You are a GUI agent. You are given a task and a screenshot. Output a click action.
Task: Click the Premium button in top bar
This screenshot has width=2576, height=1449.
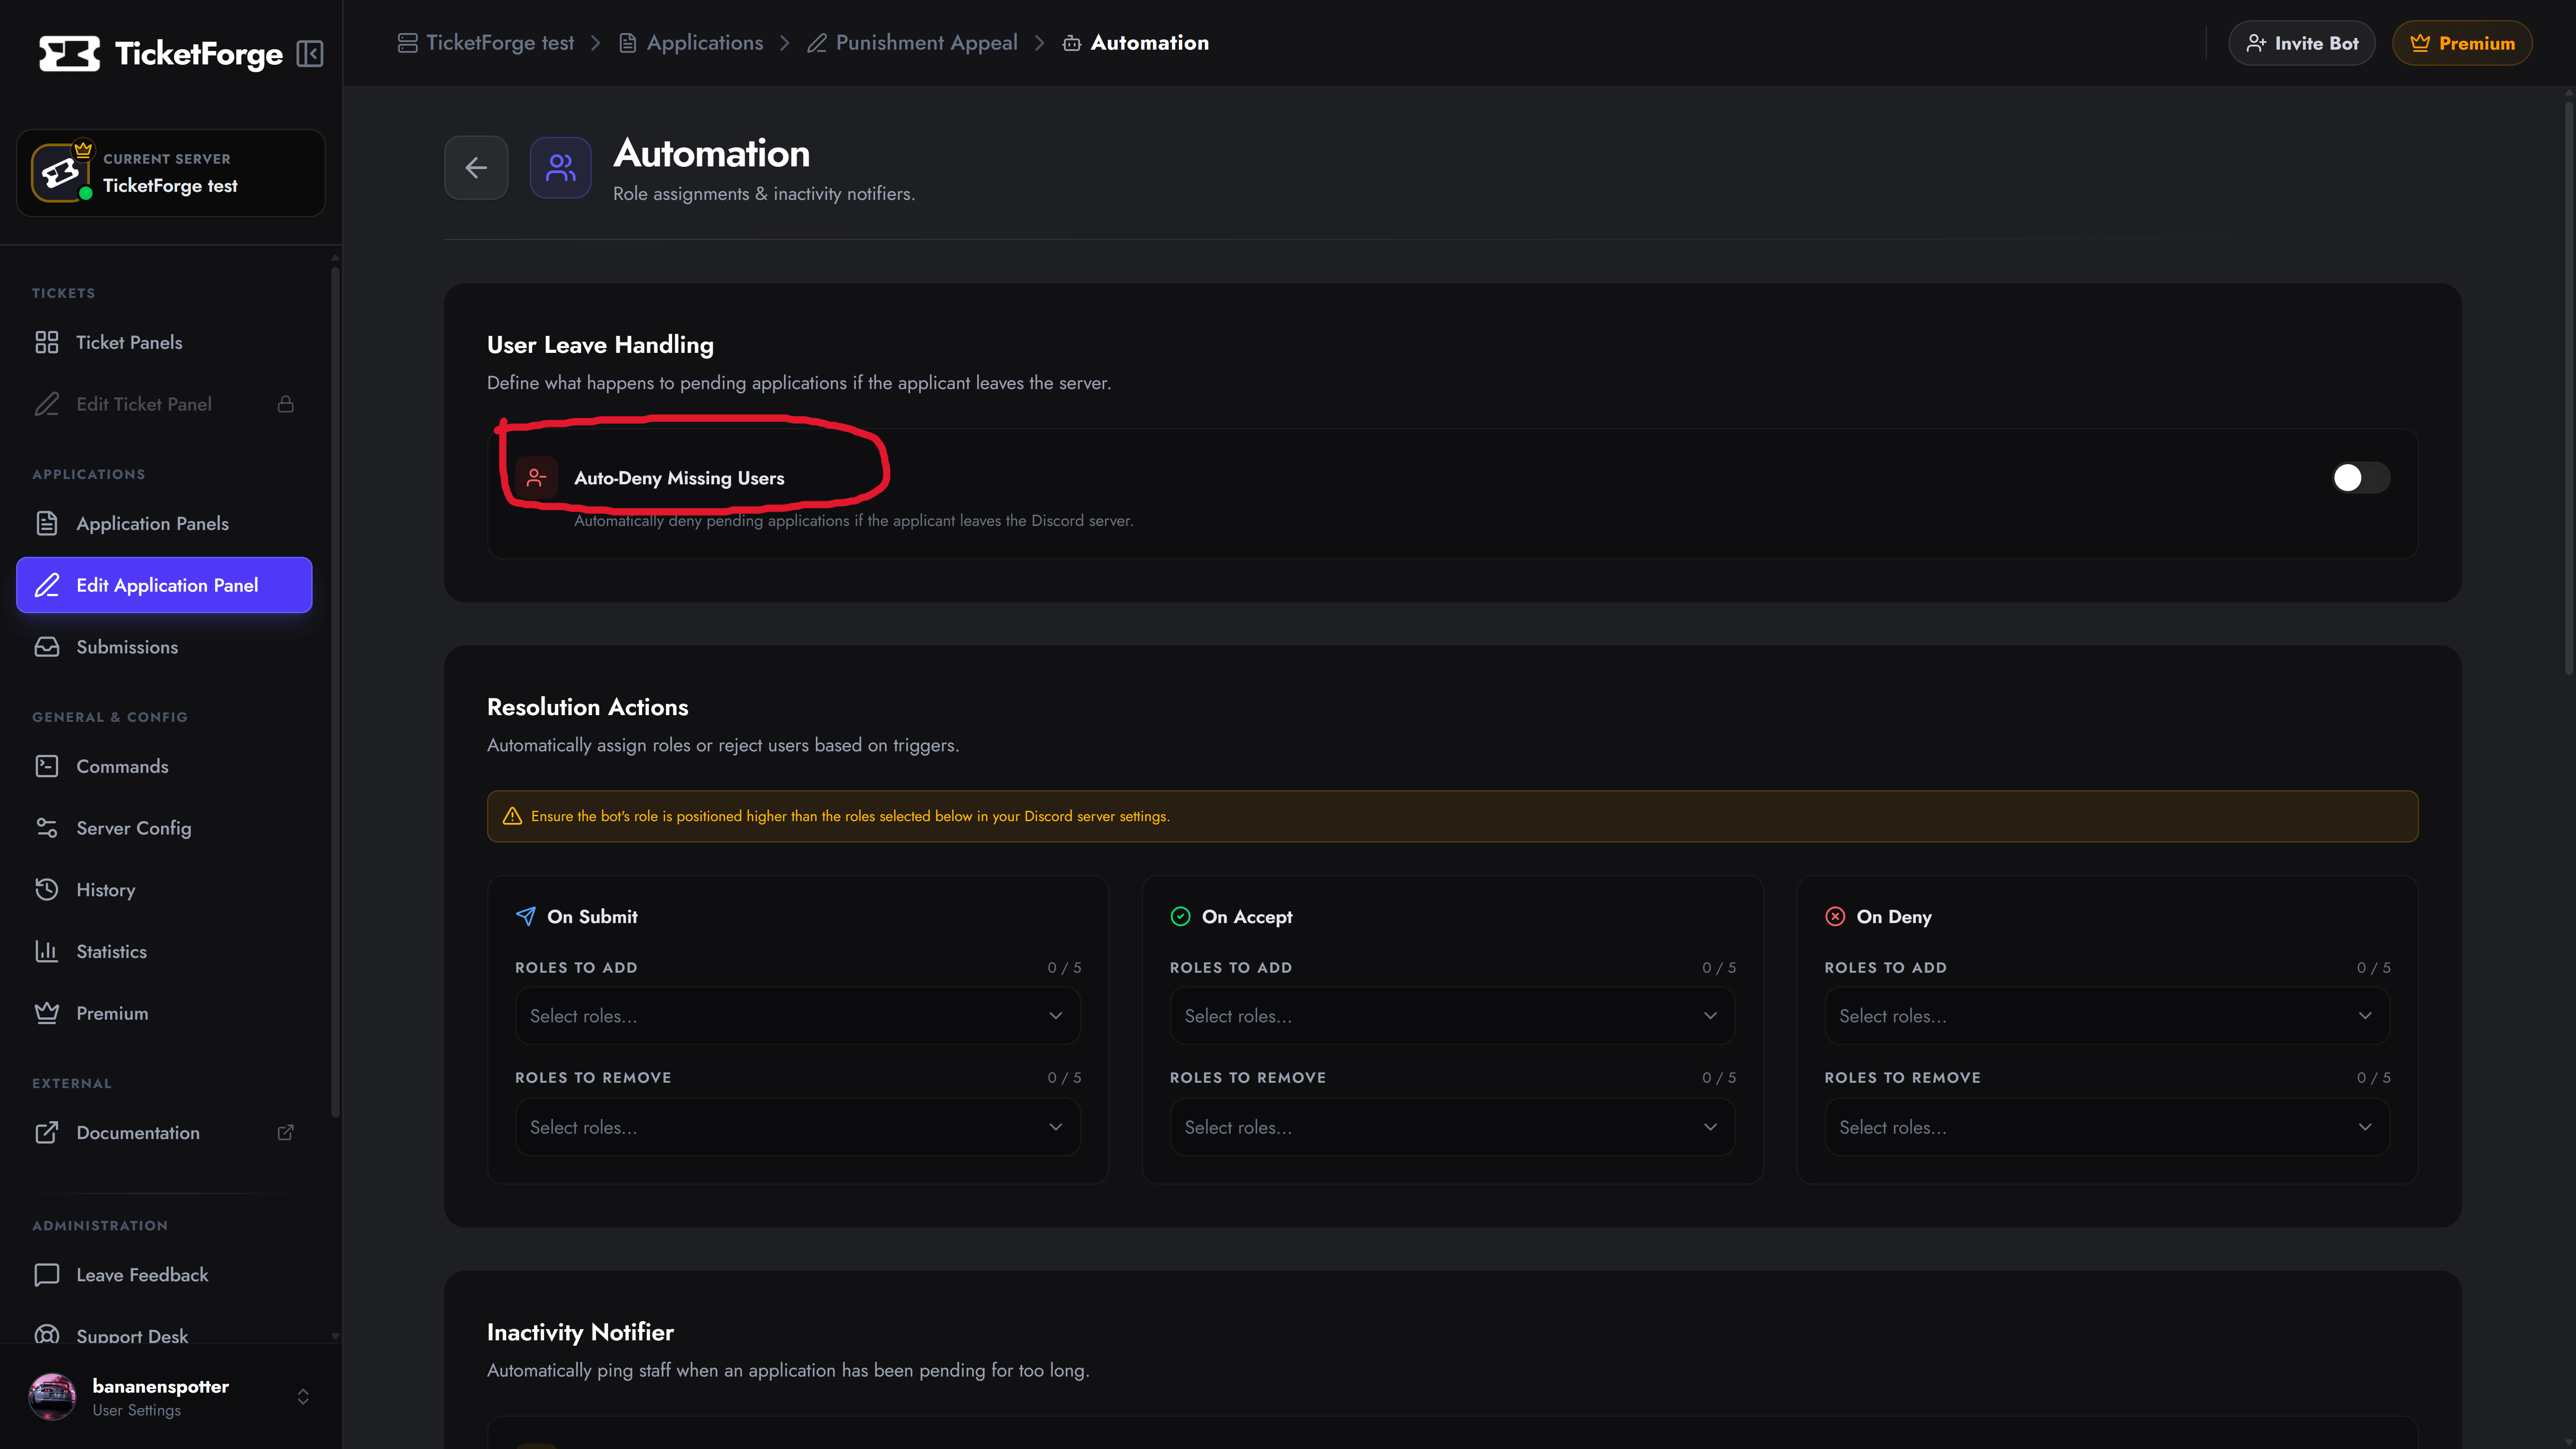pos(2462,43)
